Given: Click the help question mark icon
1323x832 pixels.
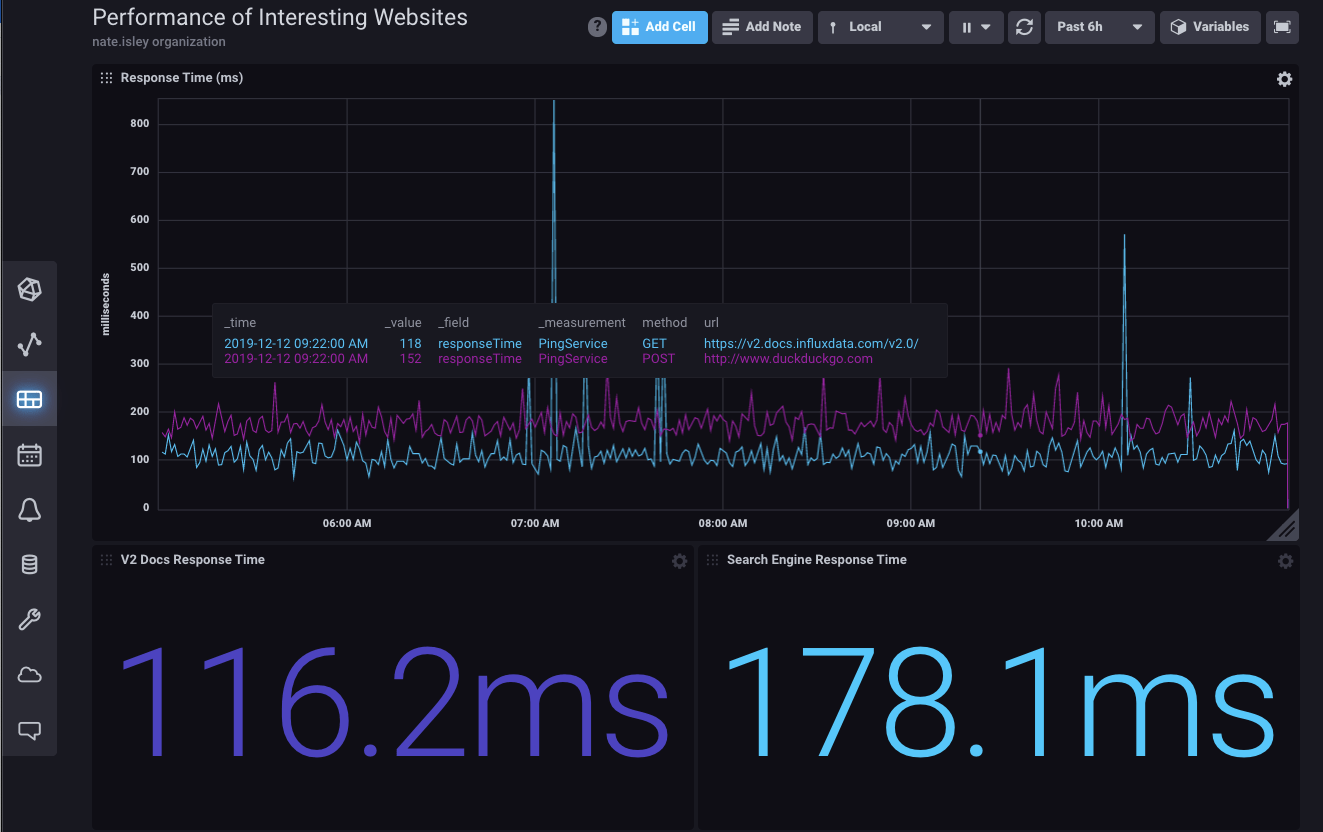Looking at the screenshot, I should (x=597, y=27).
